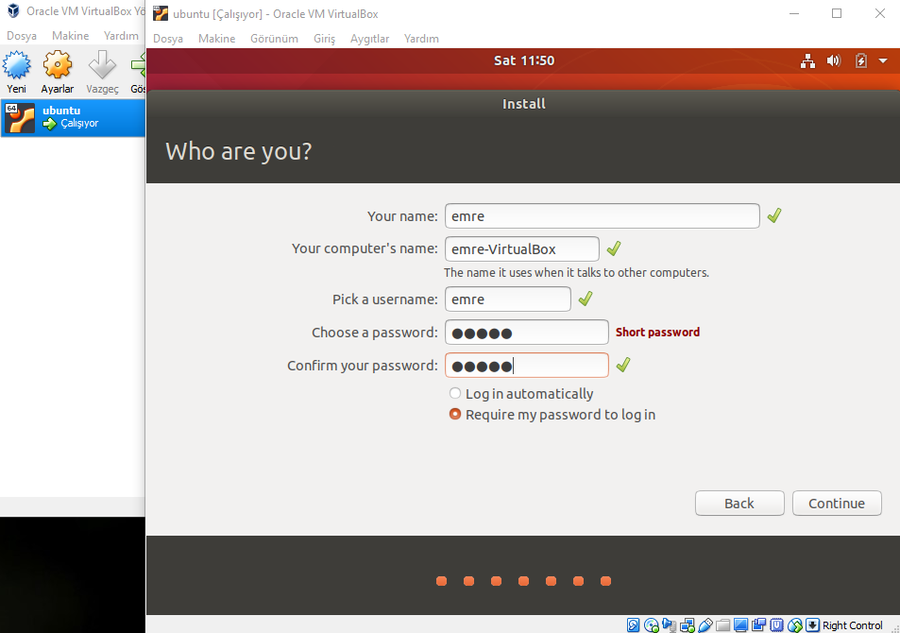
Task: Select Require my password to log in
Action: pyautogui.click(x=455, y=415)
